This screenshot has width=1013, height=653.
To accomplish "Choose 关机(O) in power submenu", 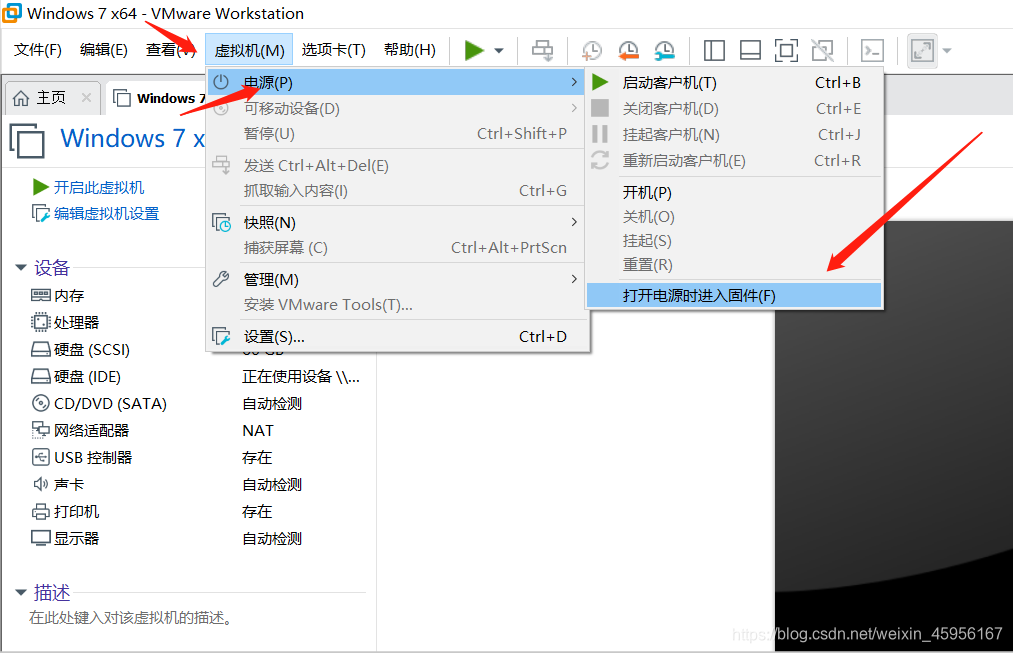I will pos(734,216).
